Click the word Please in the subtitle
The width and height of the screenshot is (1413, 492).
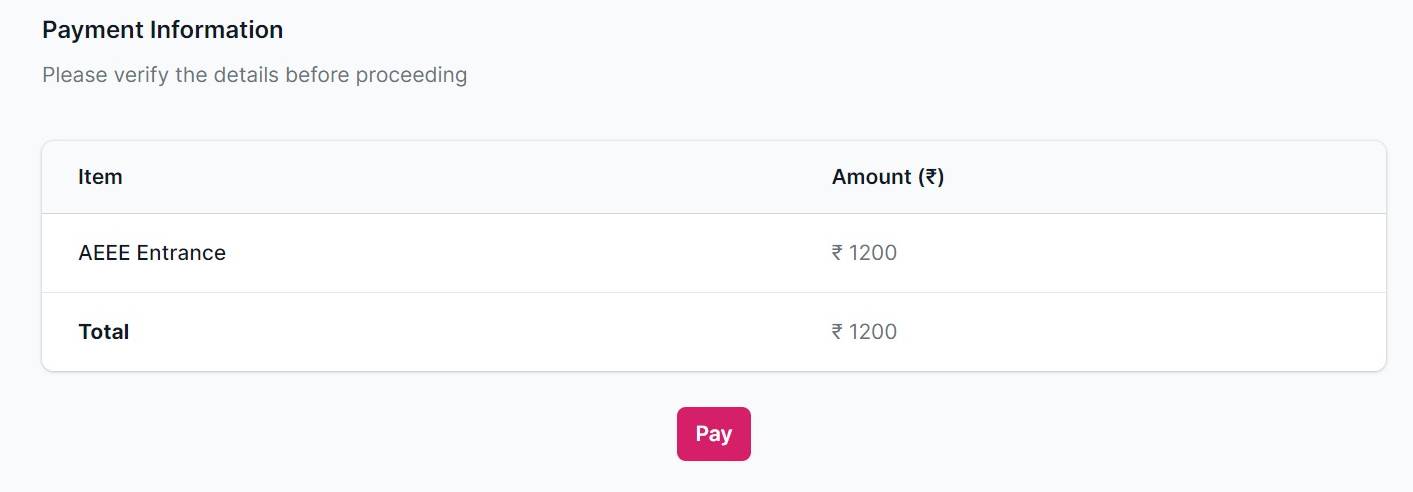click(73, 75)
